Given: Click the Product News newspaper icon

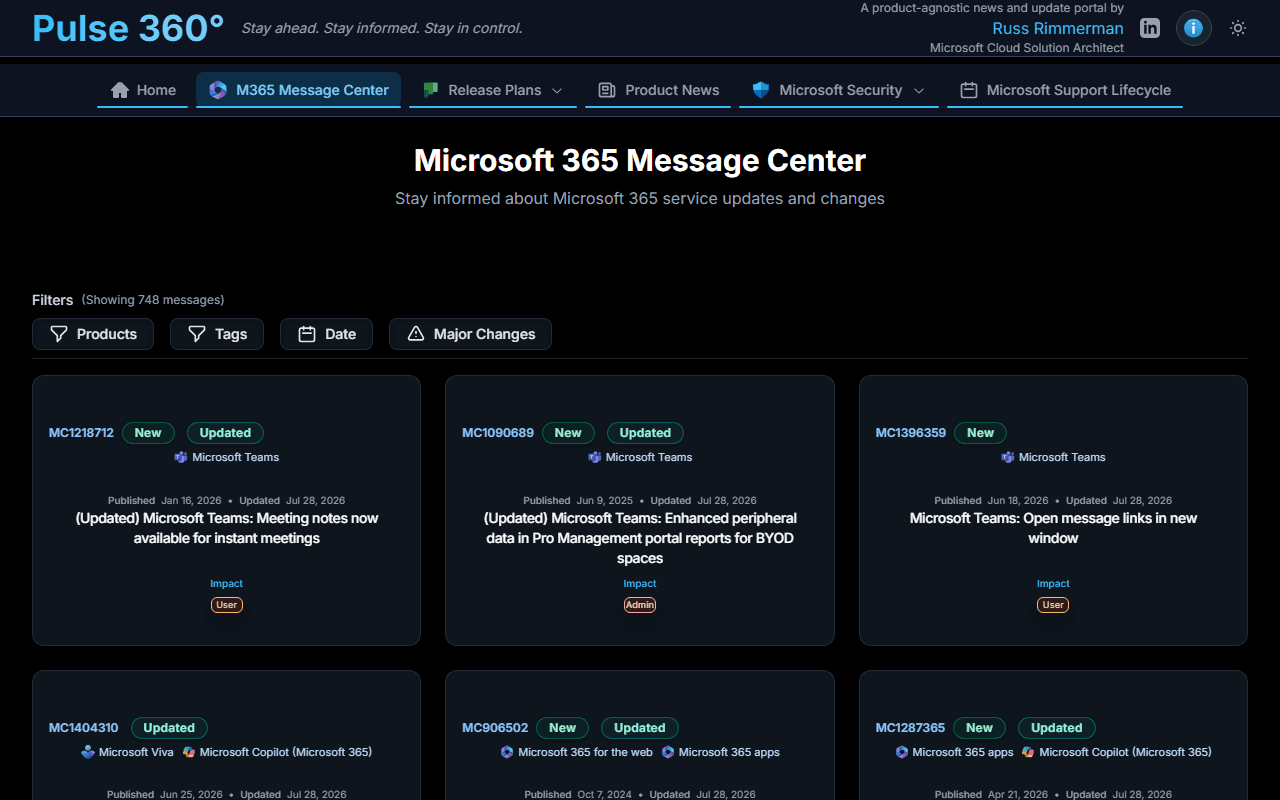Looking at the screenshot, I should point(607,90).
